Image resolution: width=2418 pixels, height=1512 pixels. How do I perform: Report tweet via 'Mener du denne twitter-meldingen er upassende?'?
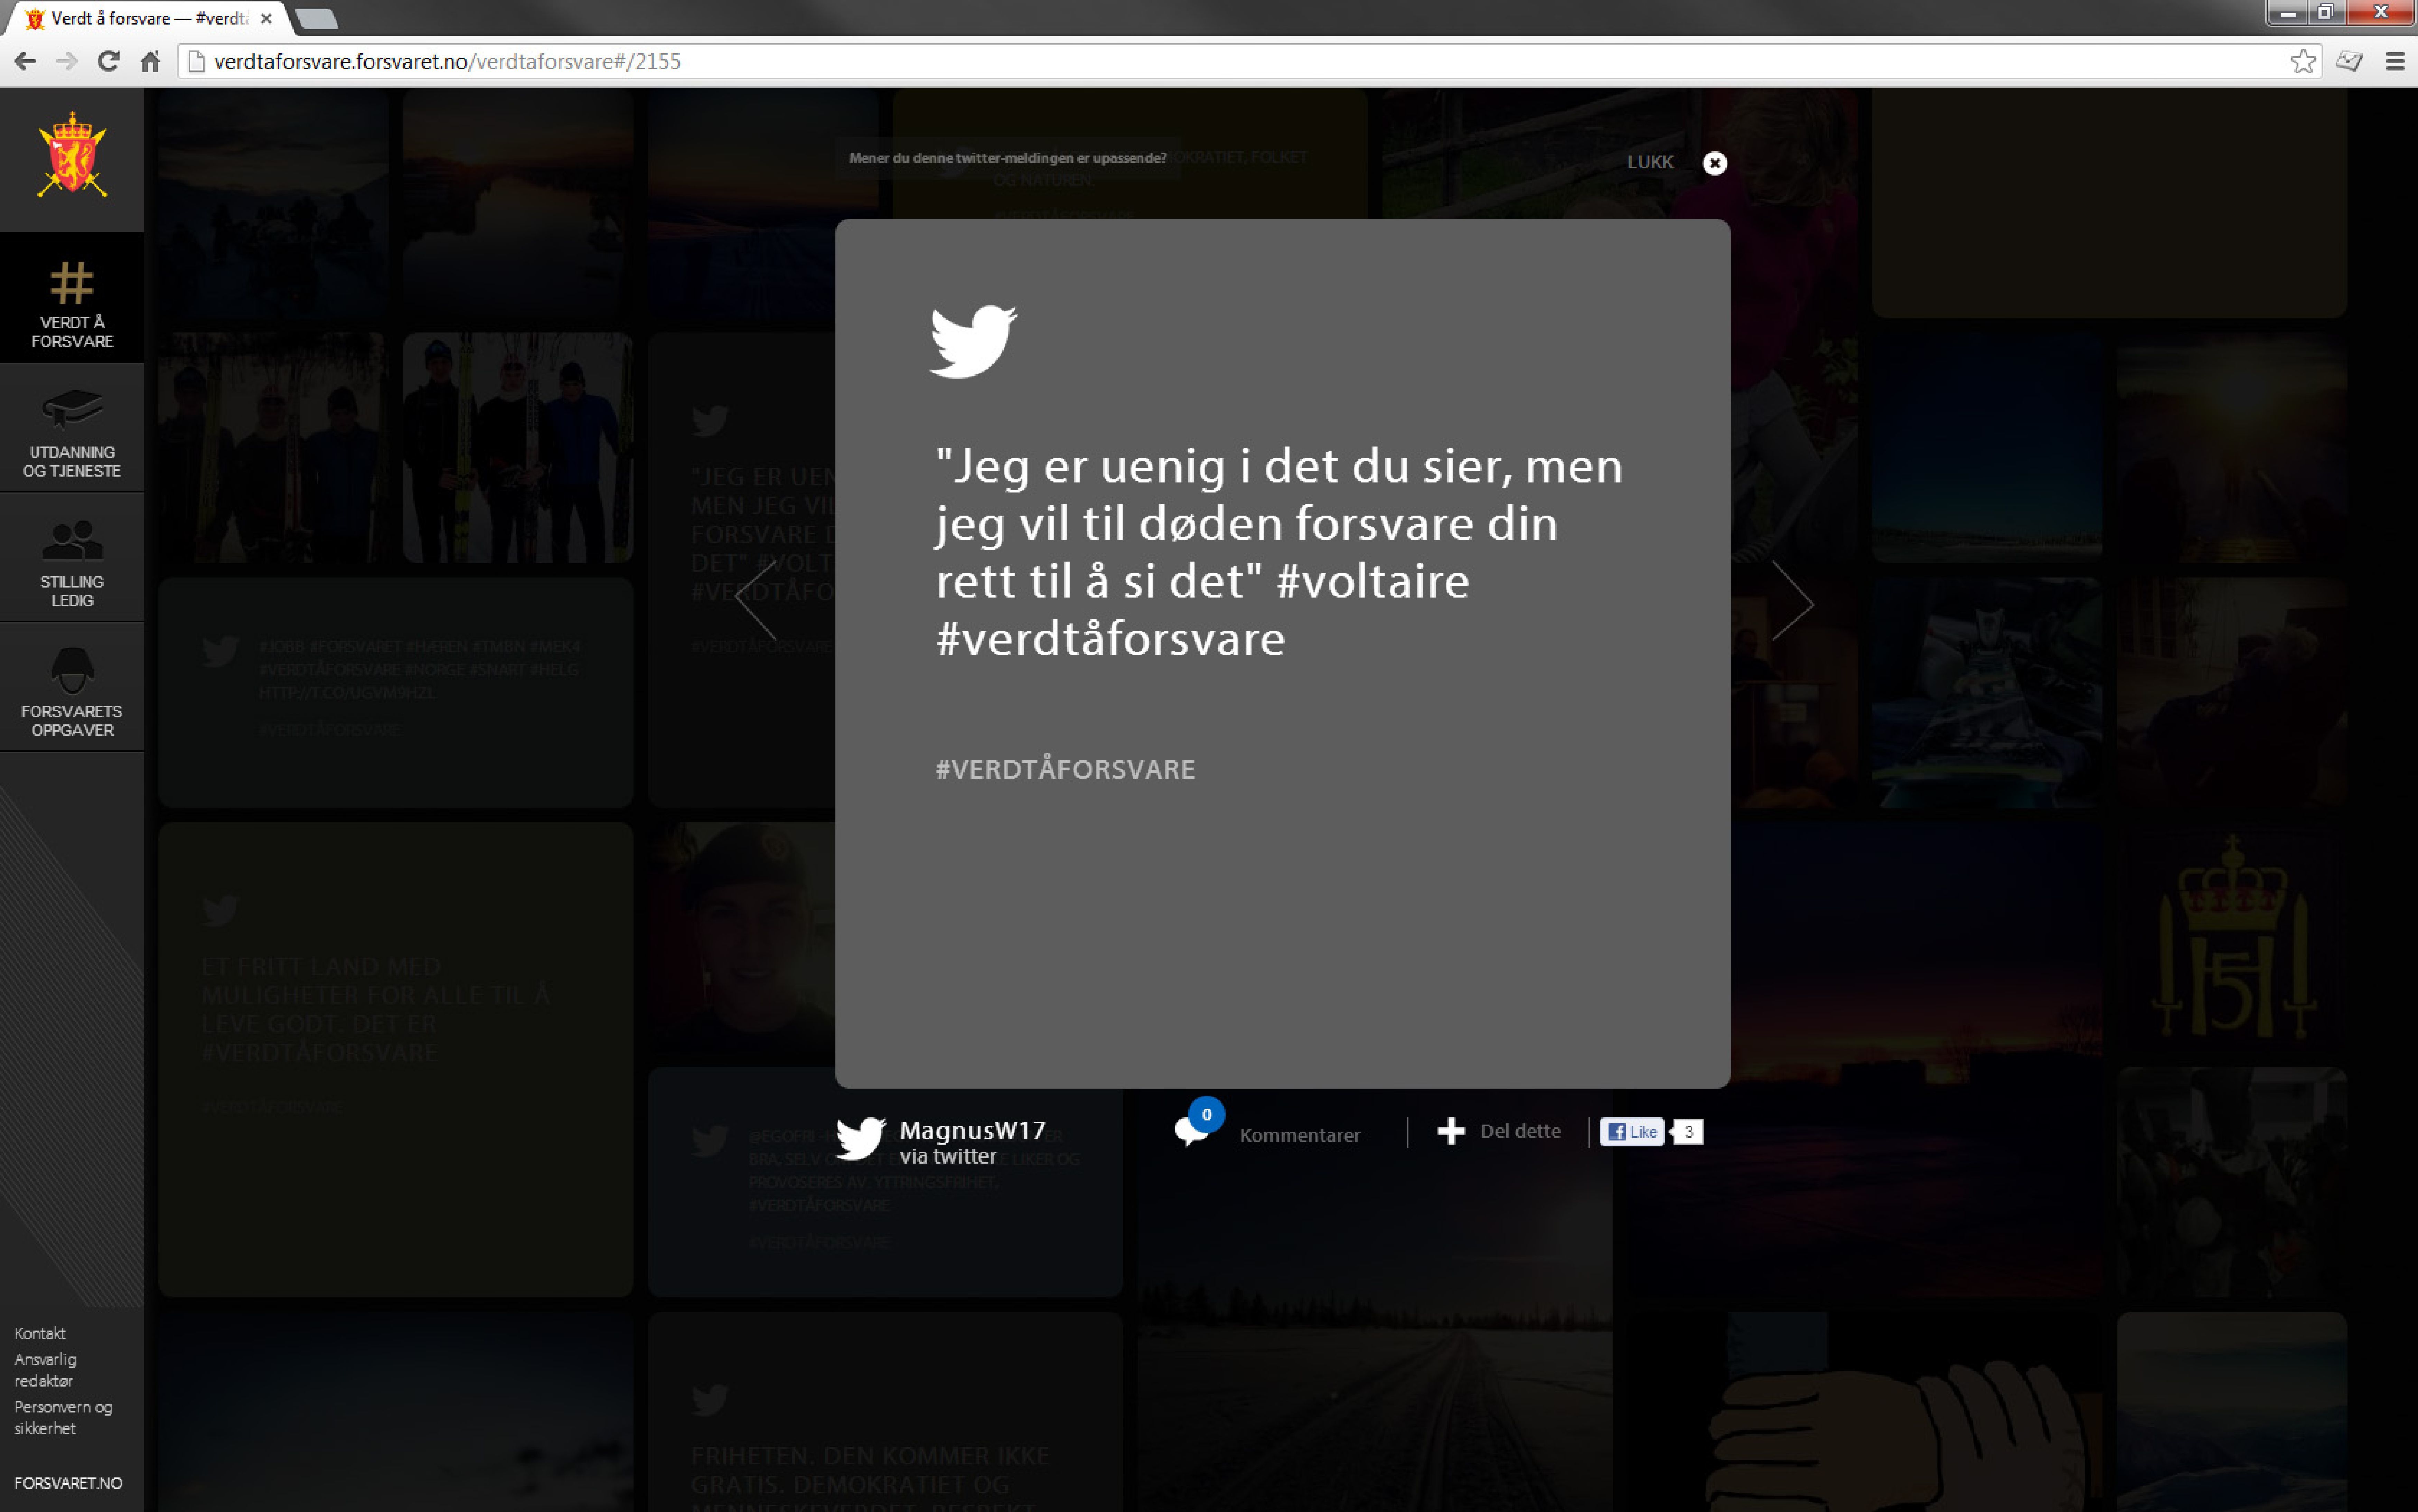coord(1007,158)
